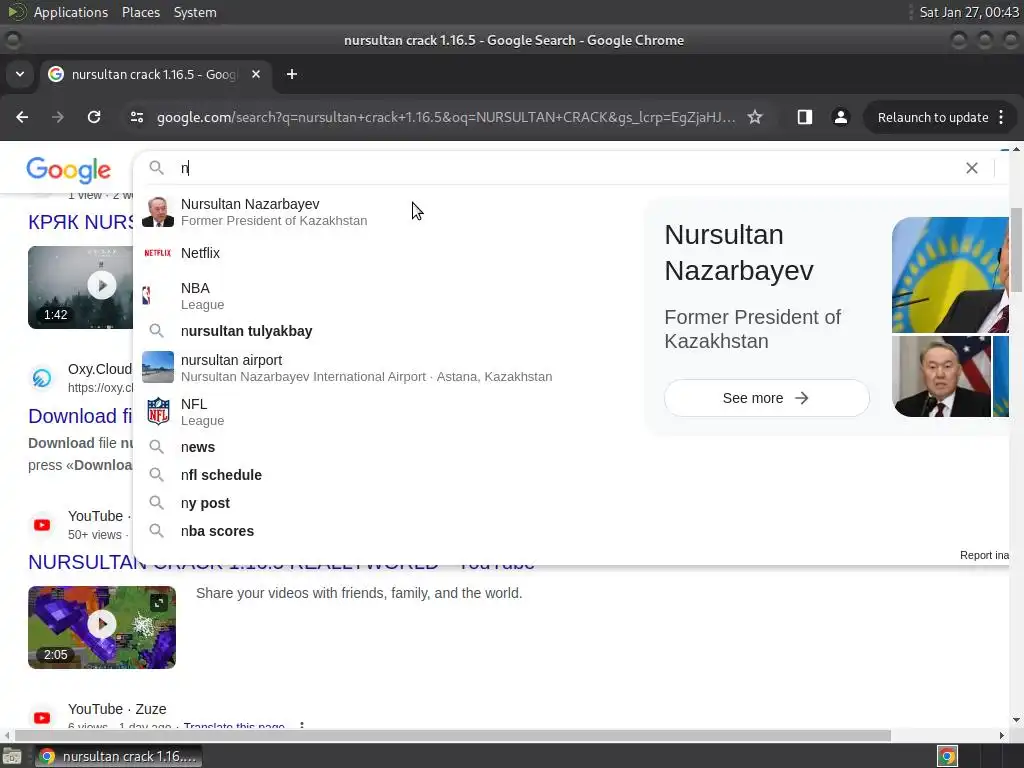Open the Applications menu

pyautogui.click(x=71, y=12)
